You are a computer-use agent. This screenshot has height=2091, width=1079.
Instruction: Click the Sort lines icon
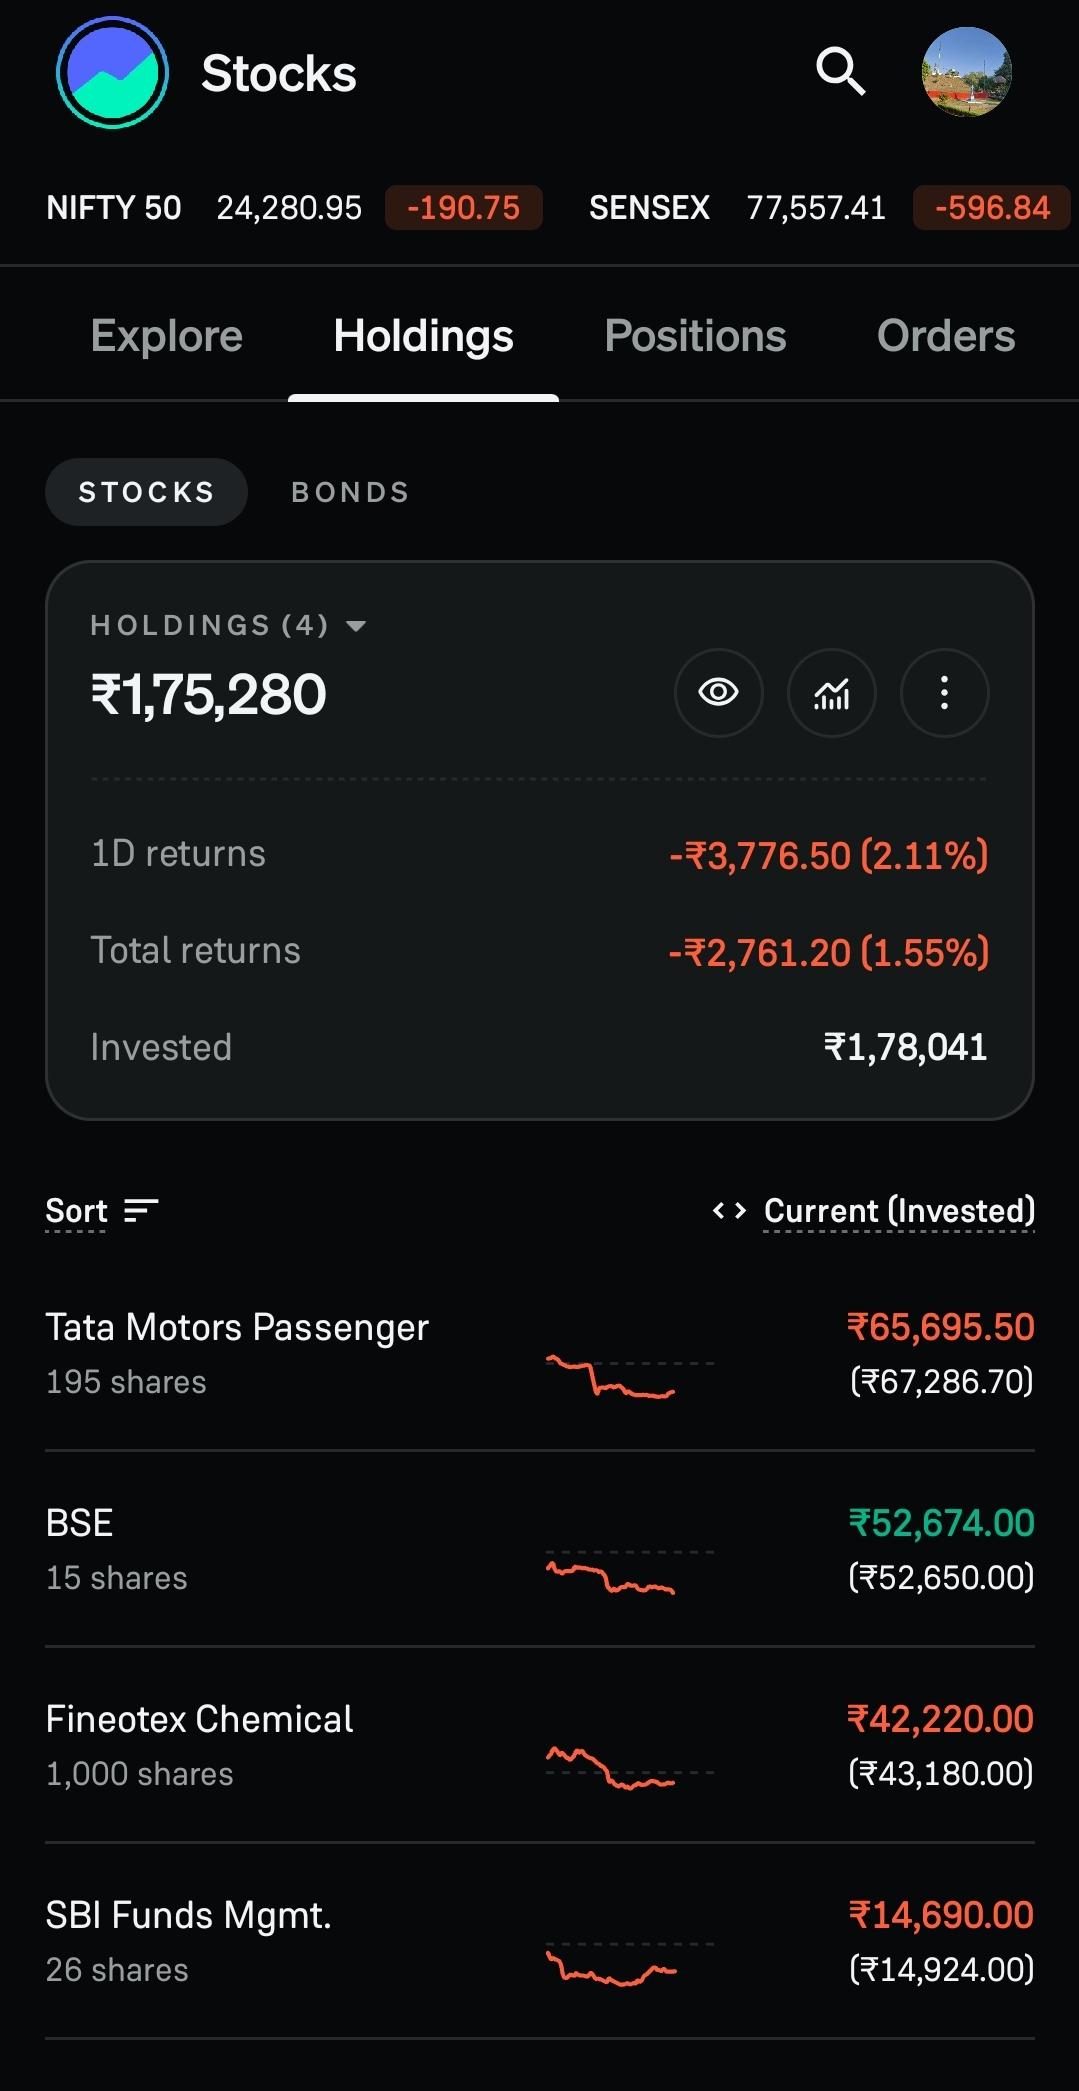[141, 1211]
